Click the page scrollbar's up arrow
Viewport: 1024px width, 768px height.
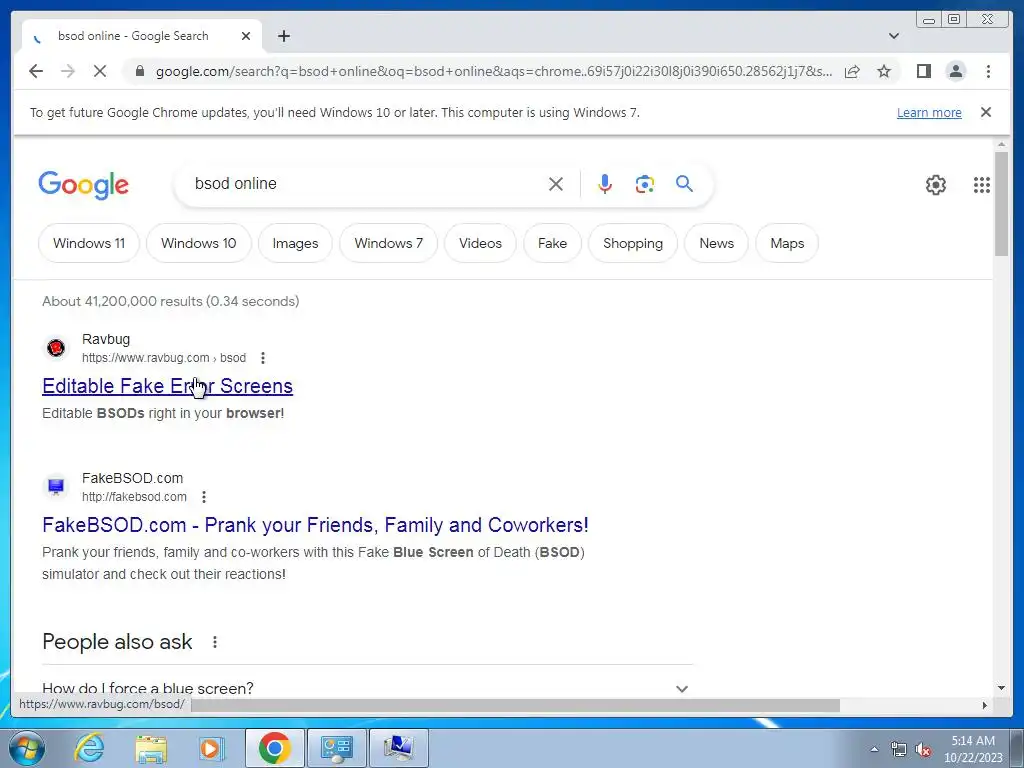[1001, 144]
